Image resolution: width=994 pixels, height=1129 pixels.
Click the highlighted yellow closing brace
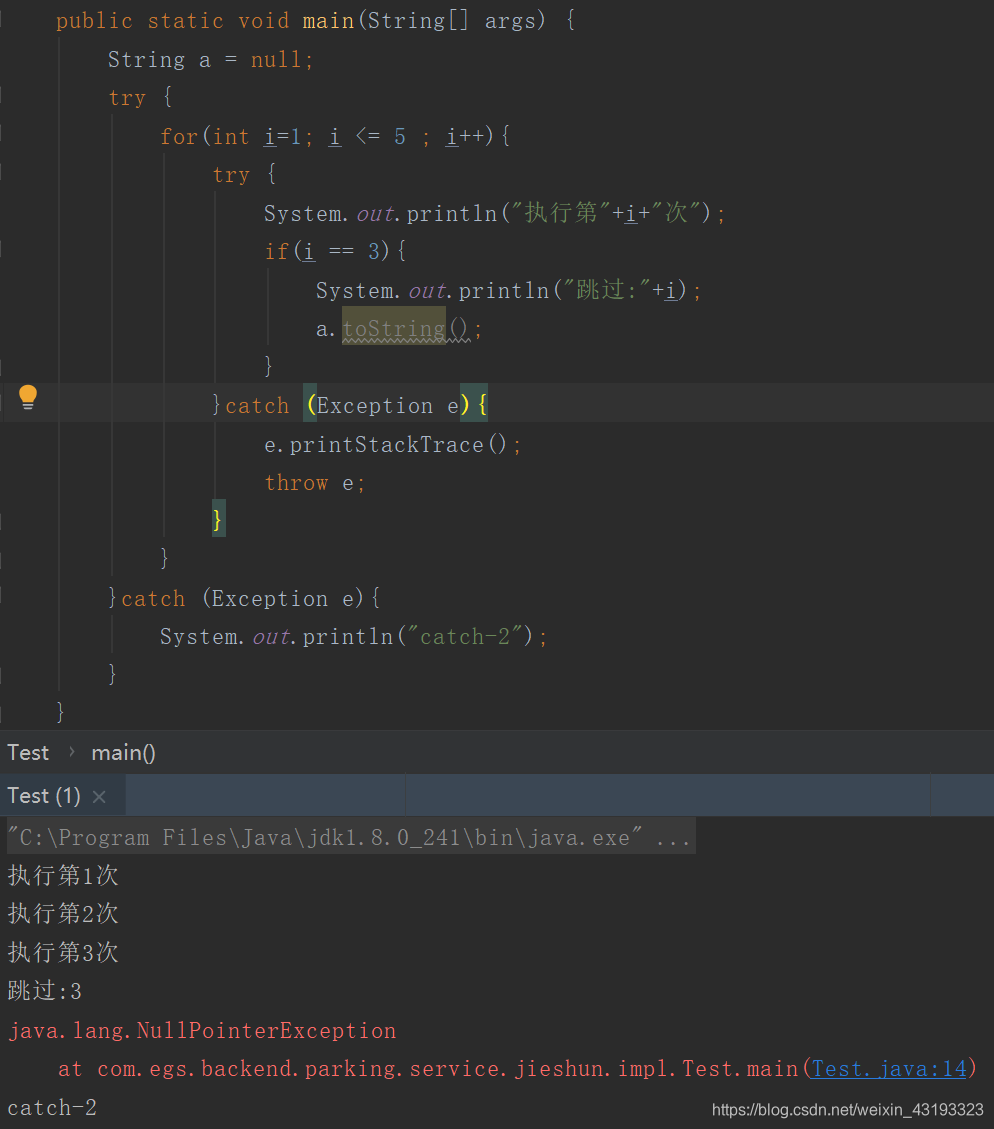(x=218, y=518)
